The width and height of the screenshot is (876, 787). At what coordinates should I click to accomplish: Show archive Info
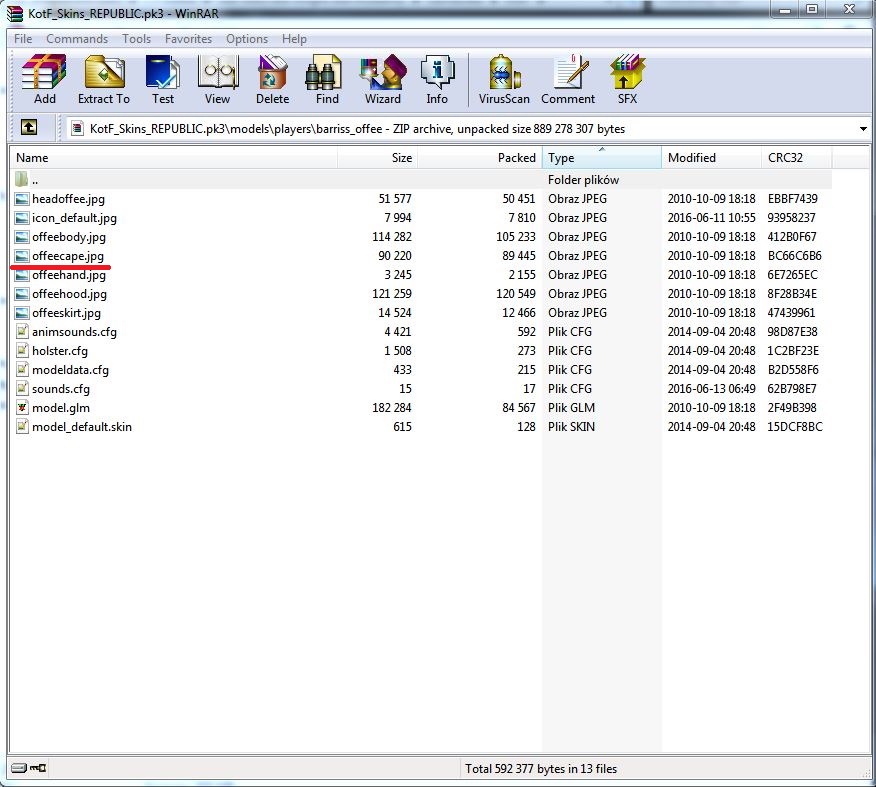437,80
